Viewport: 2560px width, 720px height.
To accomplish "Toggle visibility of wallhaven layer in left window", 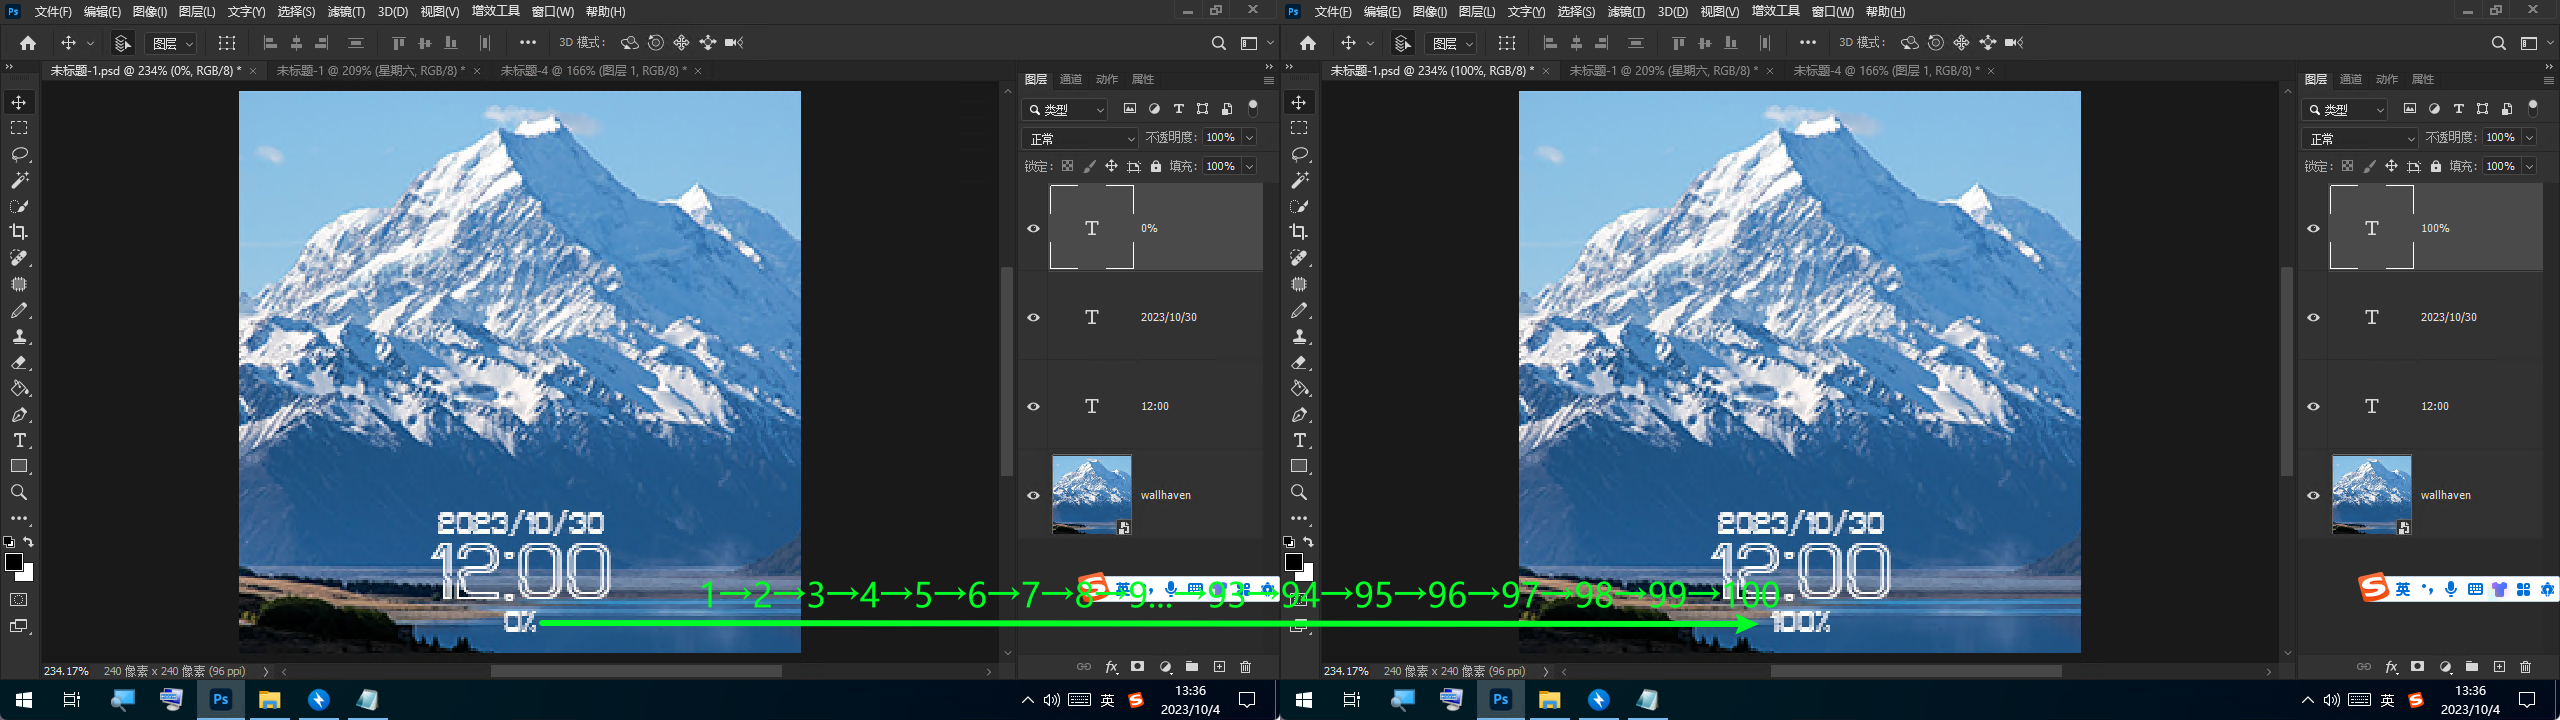I will (x=1033, y=495).
